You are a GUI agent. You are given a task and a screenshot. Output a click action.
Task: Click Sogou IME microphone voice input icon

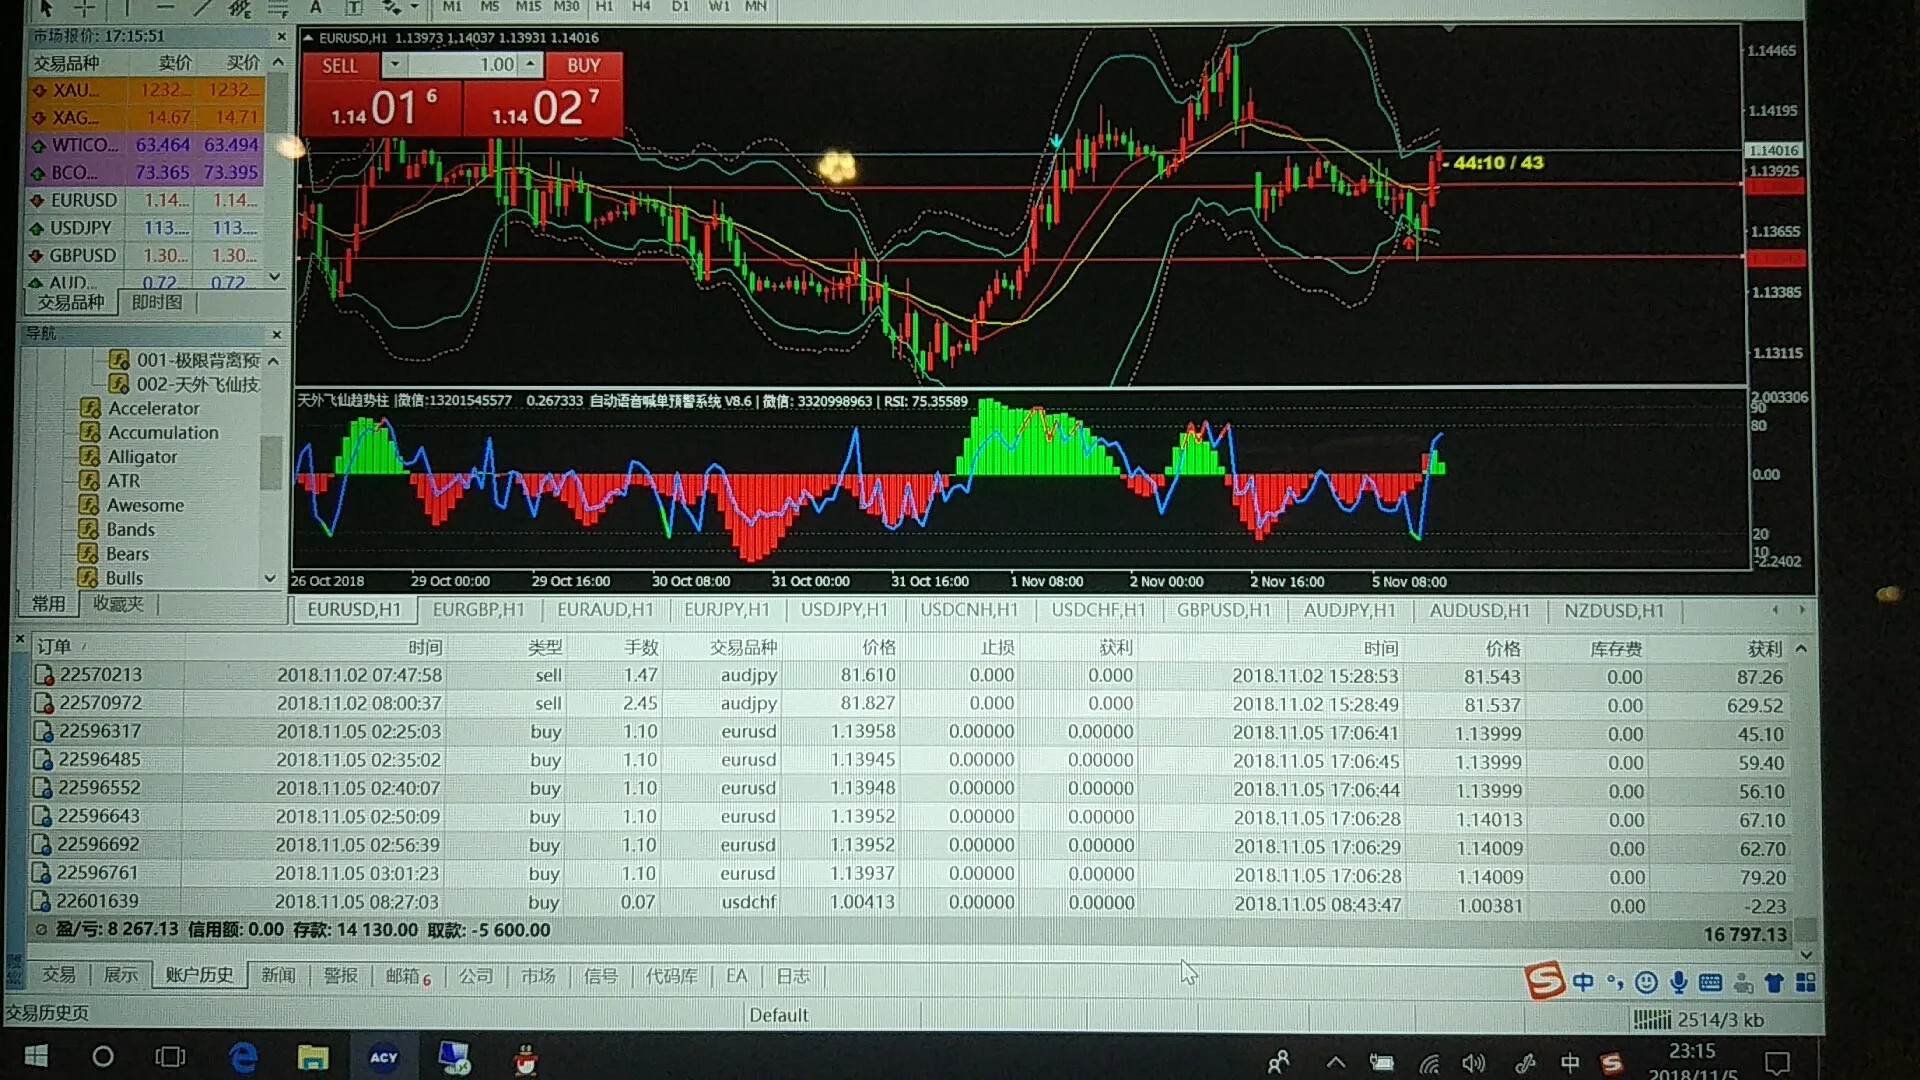tap(1679, 983)
